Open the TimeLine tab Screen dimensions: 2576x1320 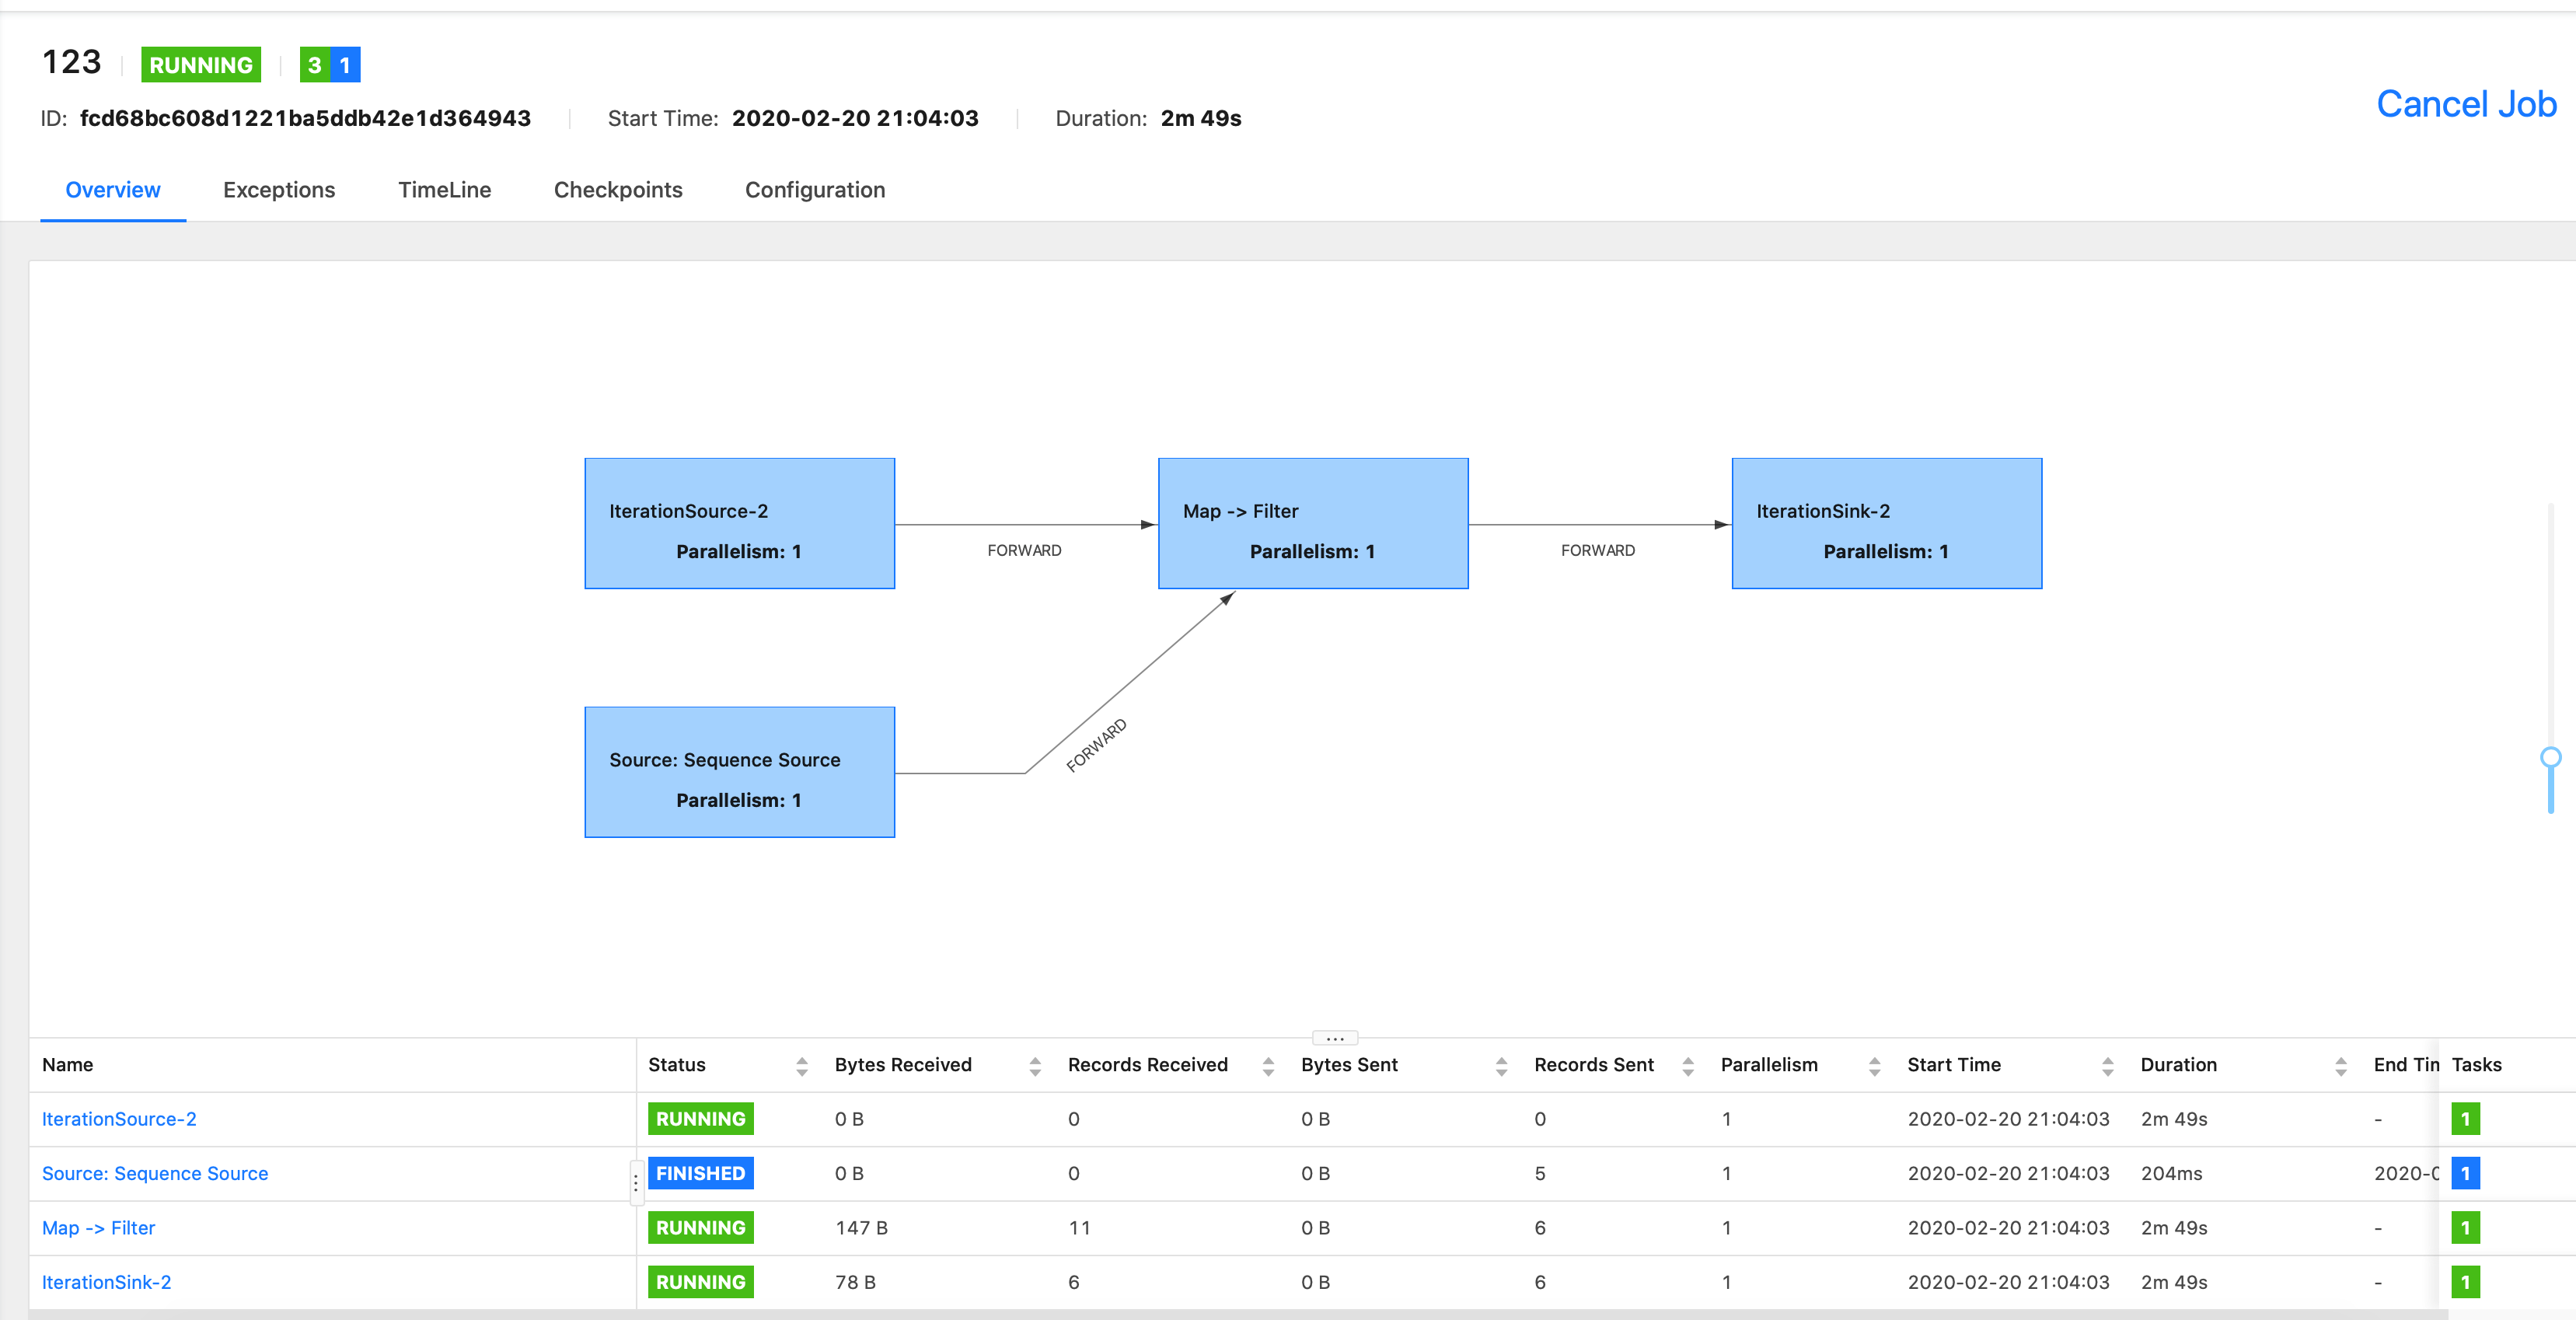click(444, 190)
